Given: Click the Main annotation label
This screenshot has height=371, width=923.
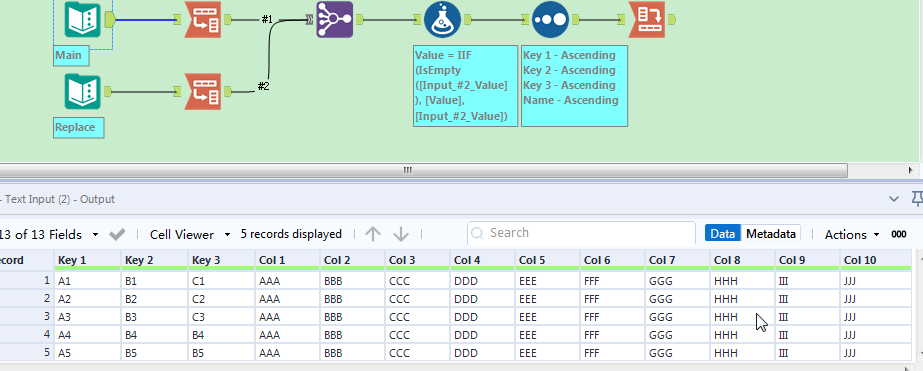Looking at the screenshot, I should (71, 56).
